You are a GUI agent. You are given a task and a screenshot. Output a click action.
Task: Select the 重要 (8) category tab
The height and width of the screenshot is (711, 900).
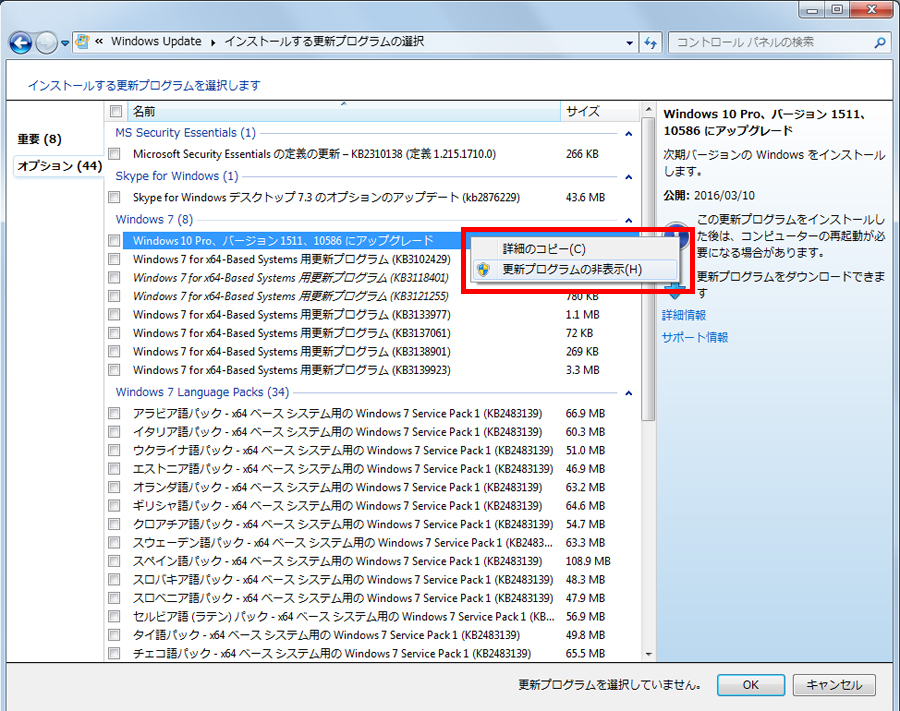click(39, 139)
